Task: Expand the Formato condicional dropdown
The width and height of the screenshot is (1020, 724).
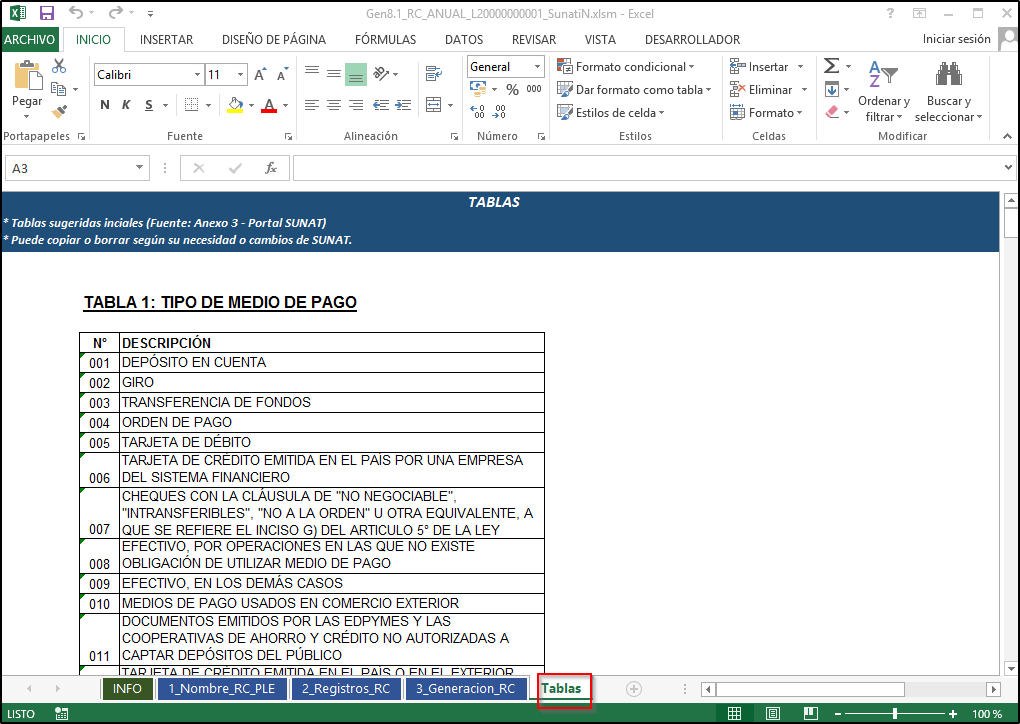Action: point(633,67)
